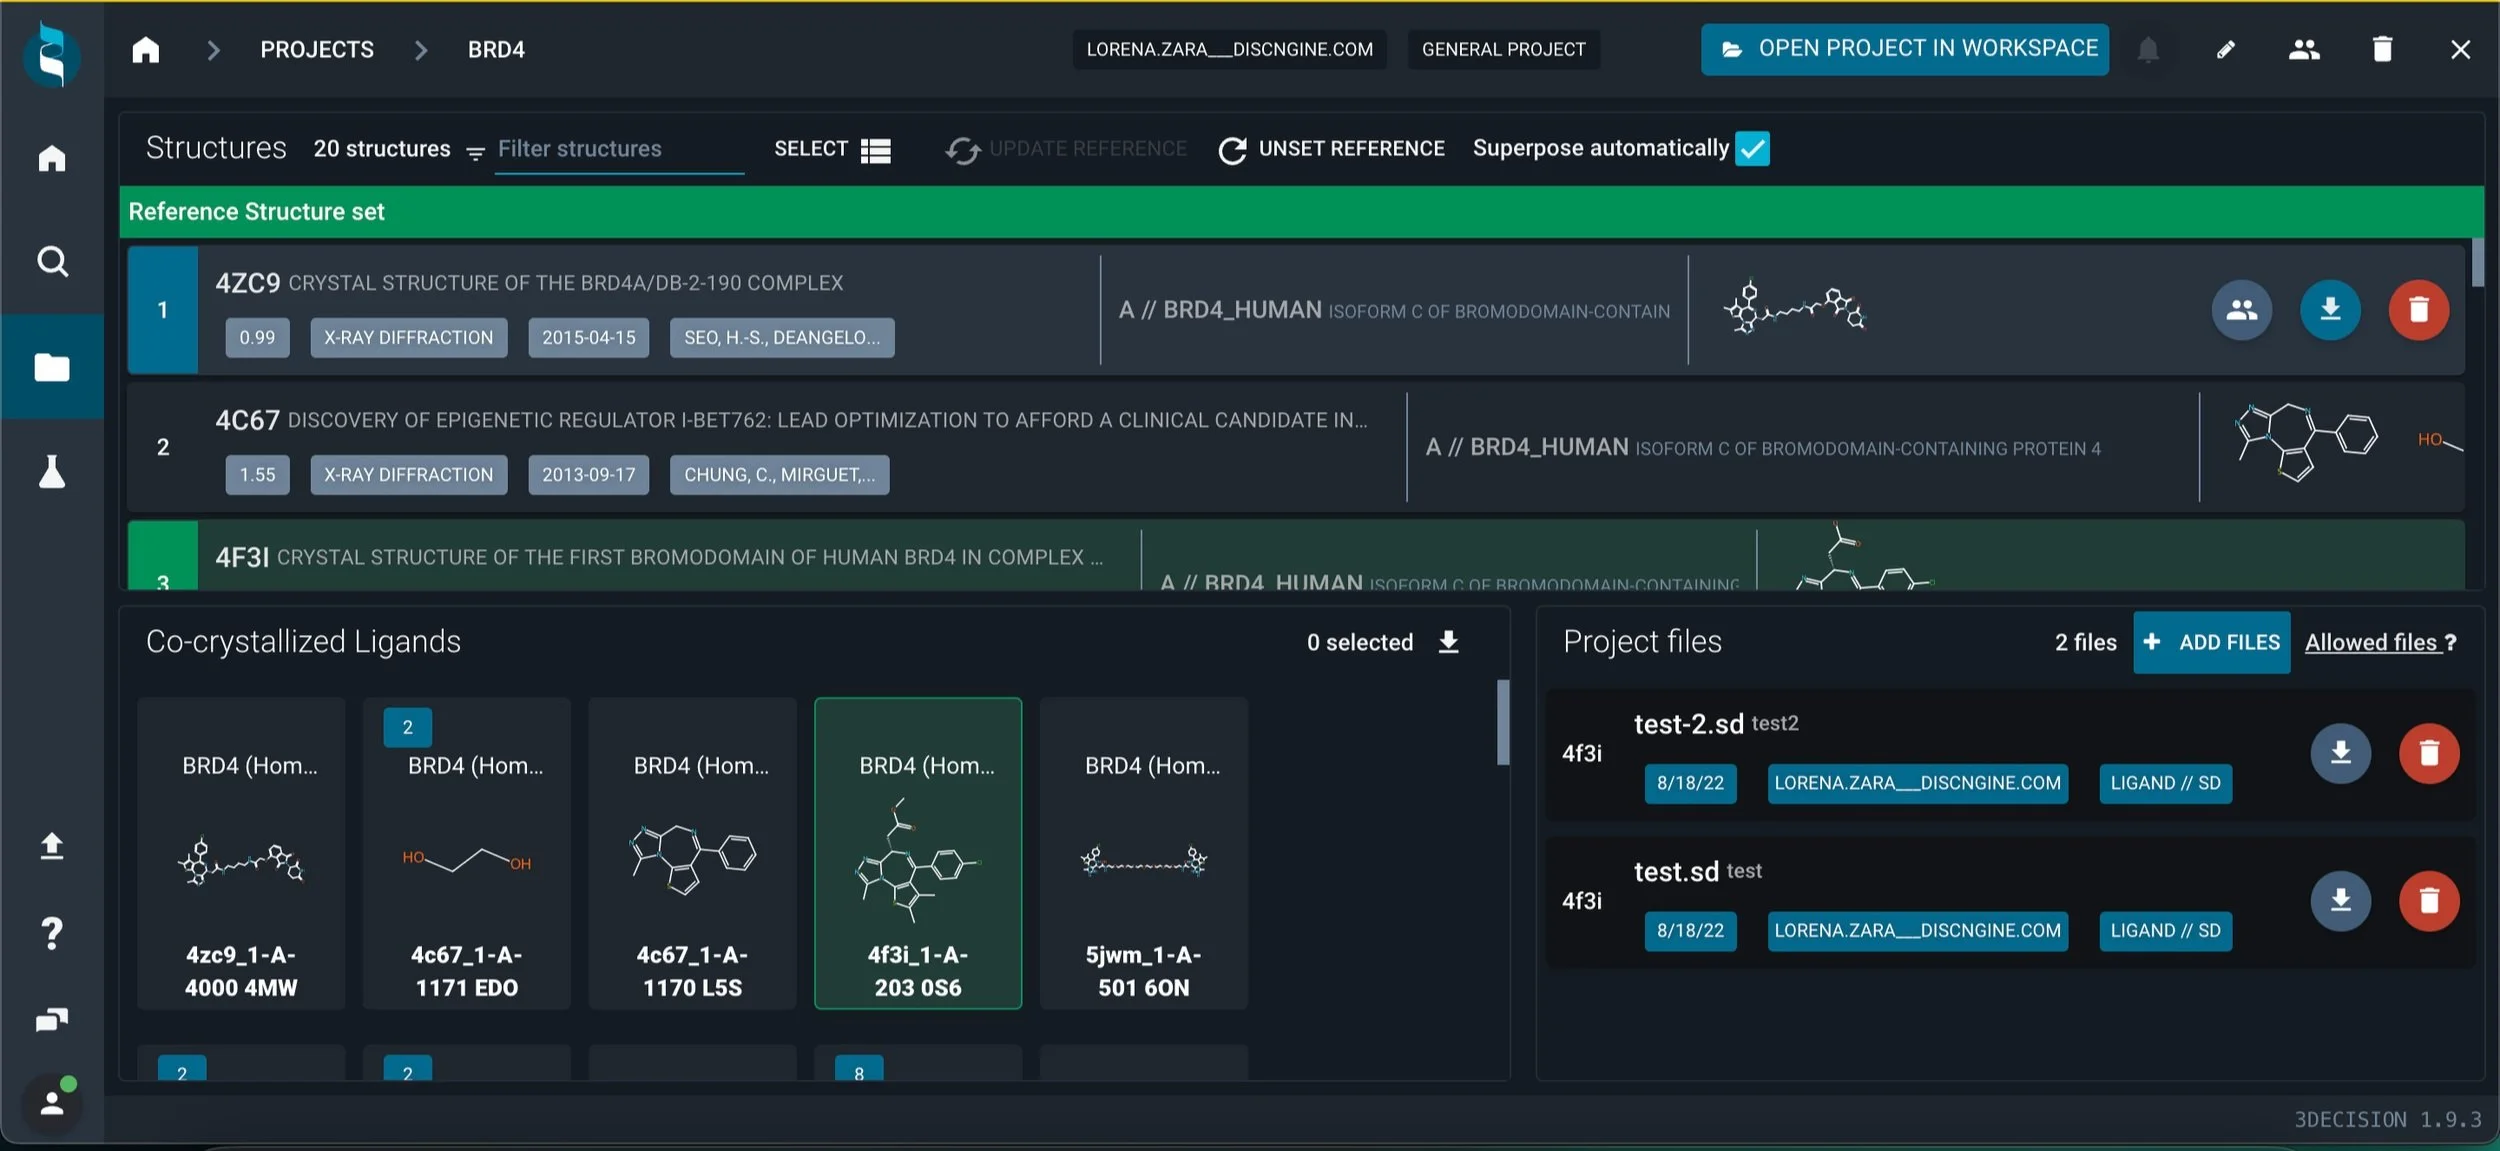Image resolution: width=2500 pixels, height=1151 pixels.
Task: Go to PROJECTS breadcrumb
Action: coord(317,50)
